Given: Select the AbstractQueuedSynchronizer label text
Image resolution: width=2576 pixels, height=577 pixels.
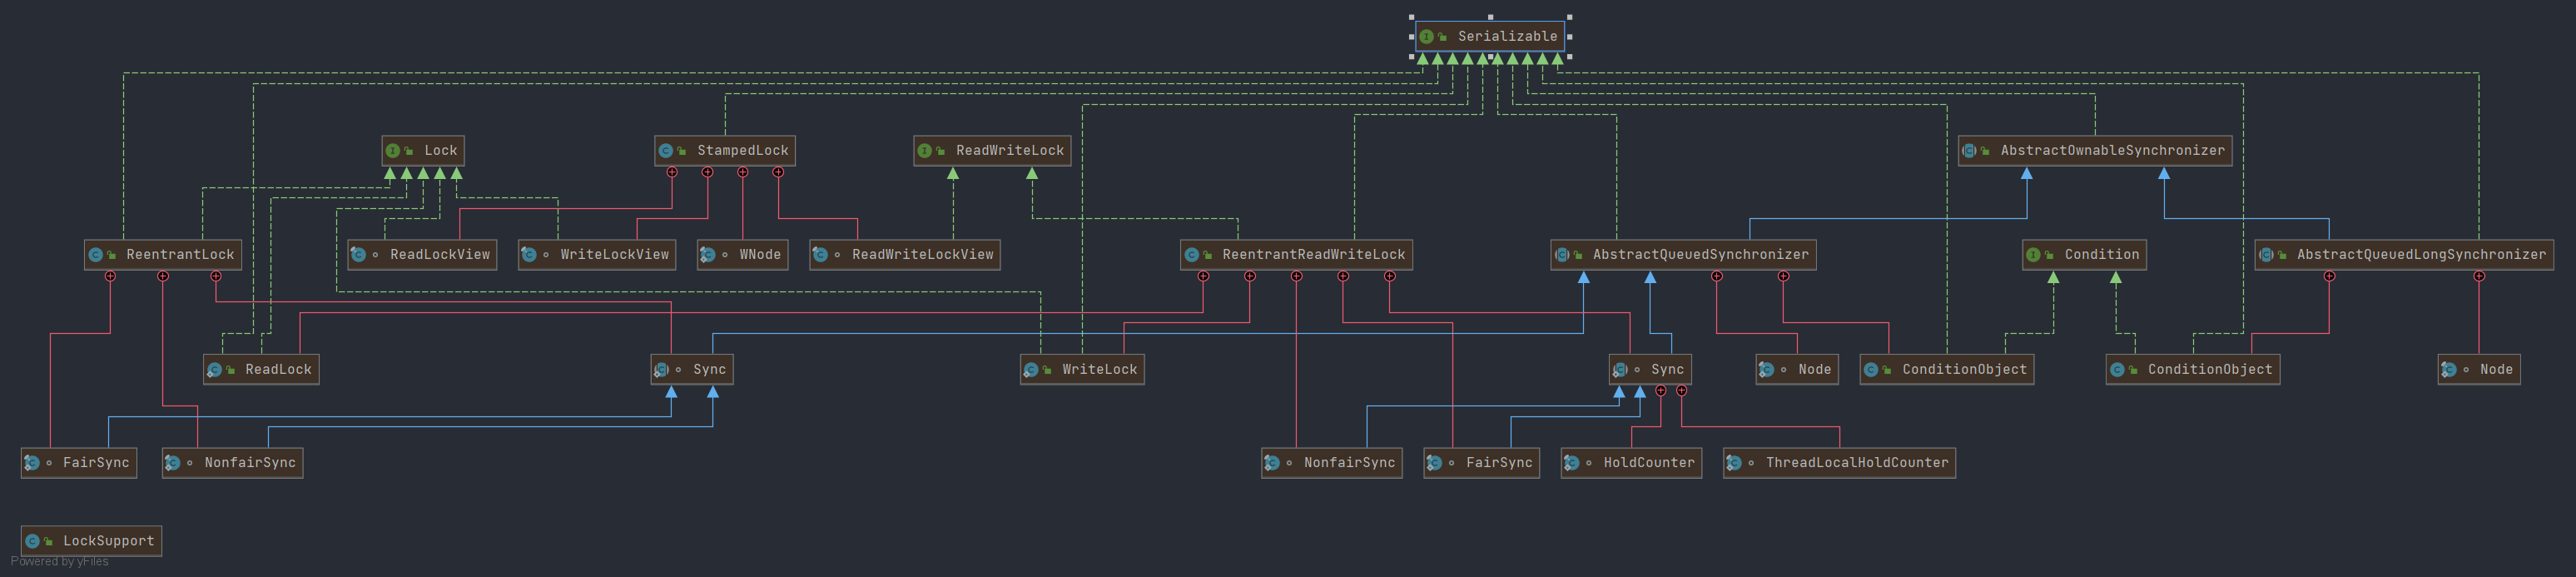Looking at the screenshot, I should (1701, 255).
